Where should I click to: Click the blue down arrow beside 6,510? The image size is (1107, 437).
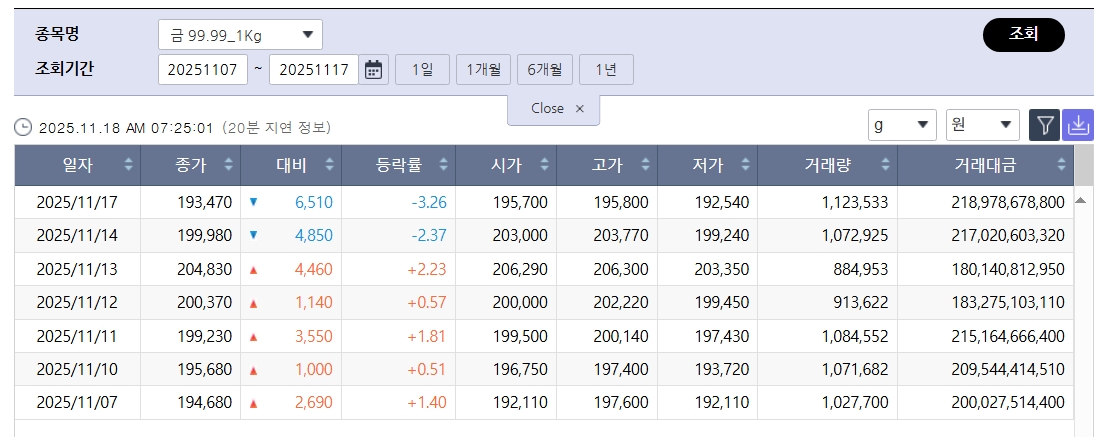[253, 203]
